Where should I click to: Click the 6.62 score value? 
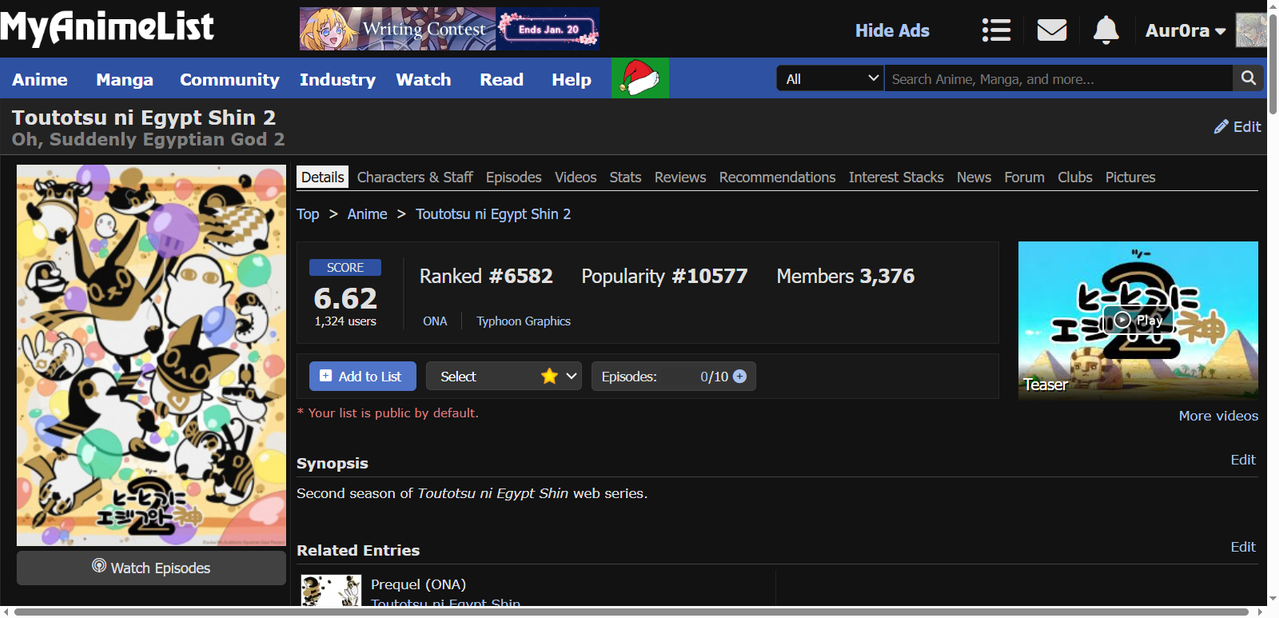click(345, 298)
